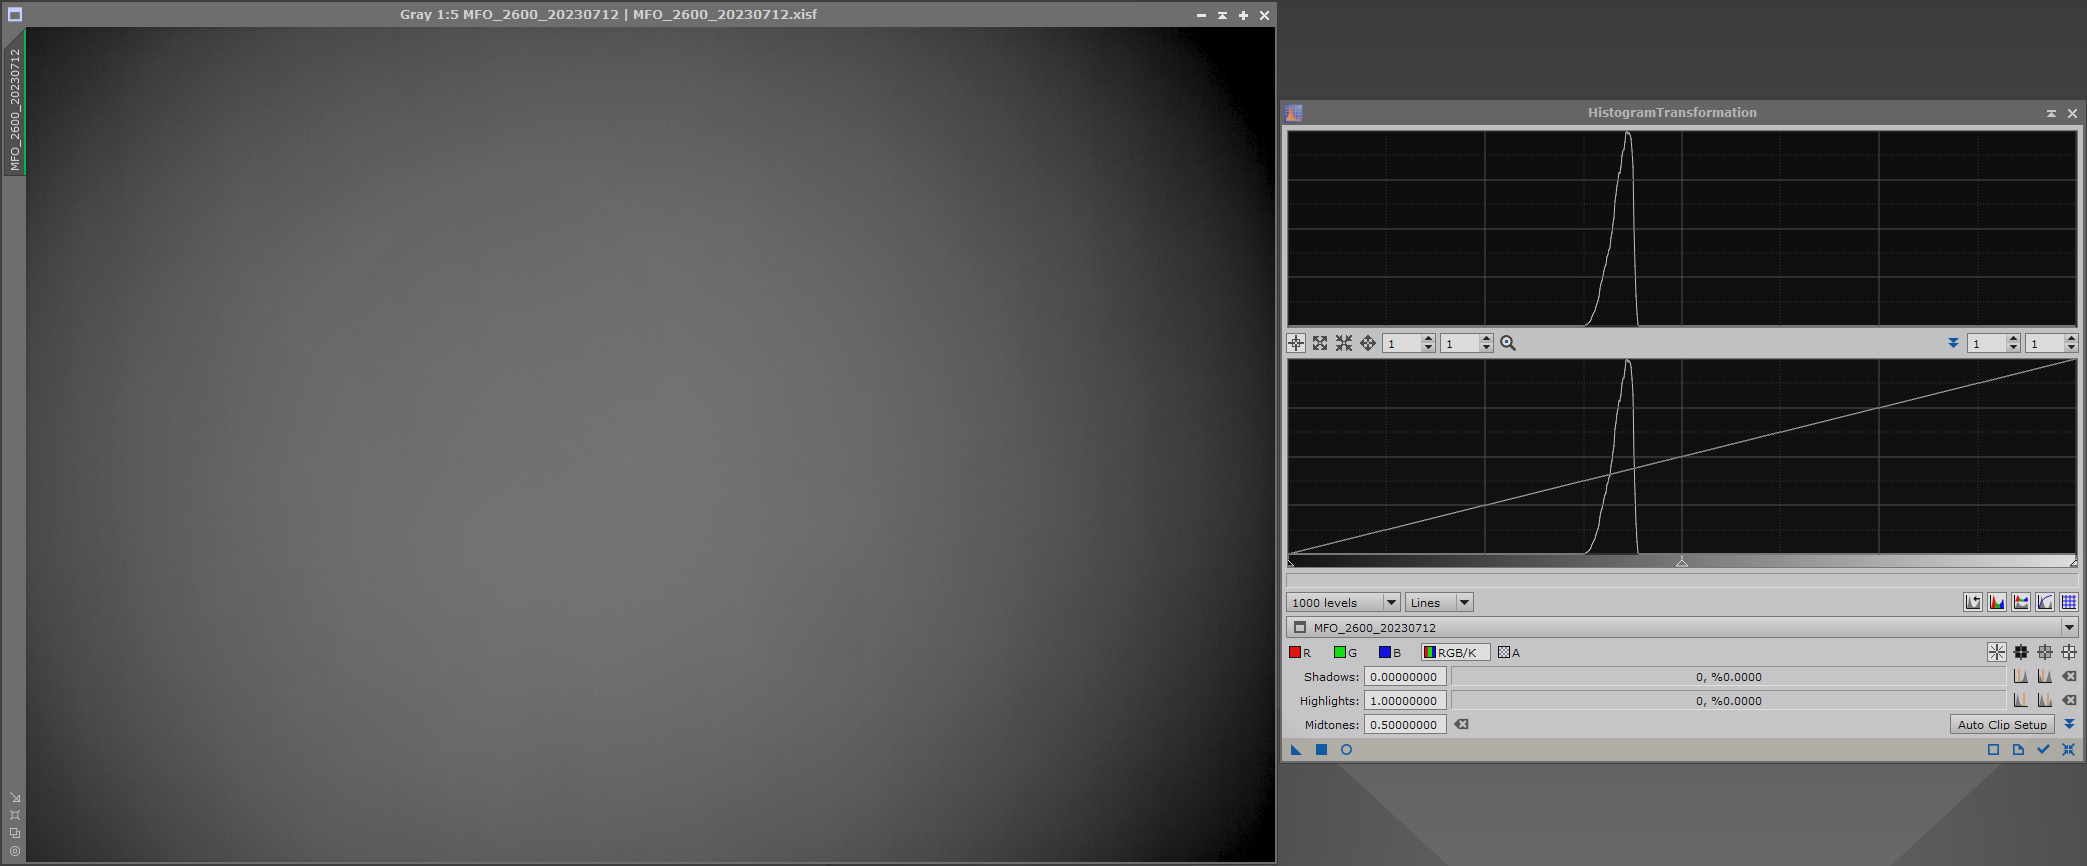Select the R red channel
The image size is (2087, 866).
point(1300,652)
